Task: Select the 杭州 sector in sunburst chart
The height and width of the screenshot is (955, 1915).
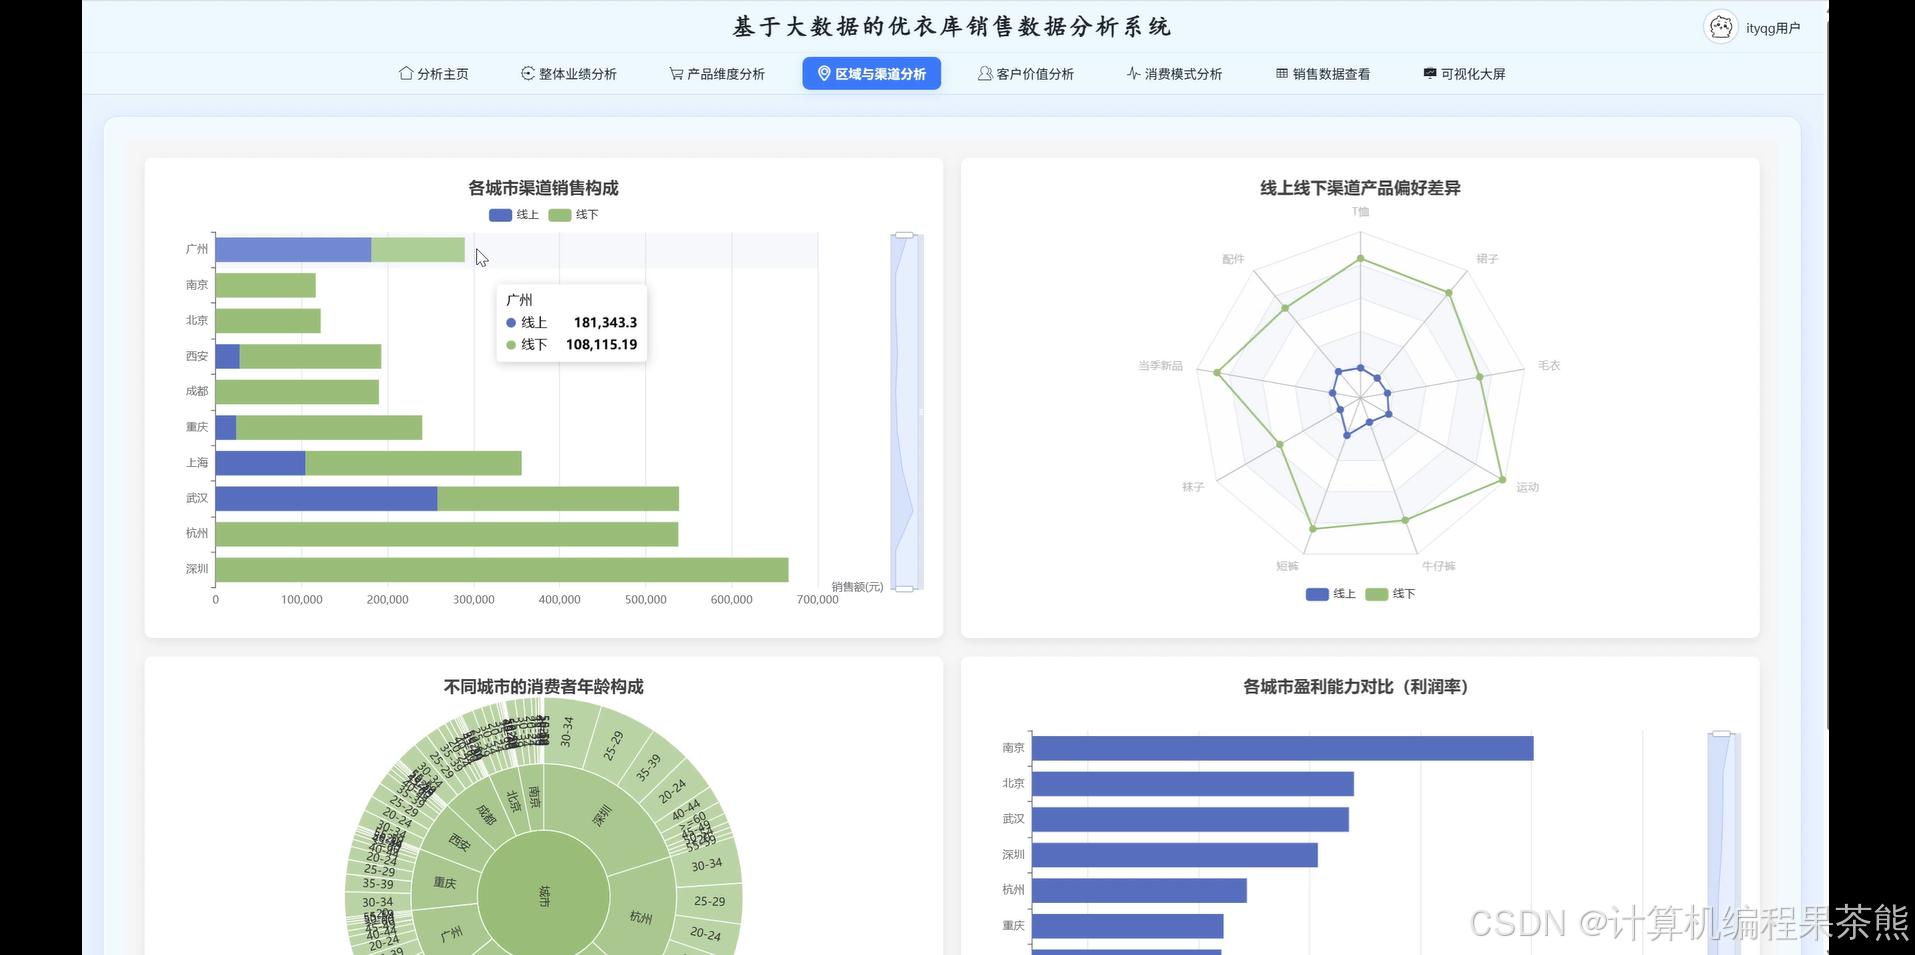Action: click(640, 916)
